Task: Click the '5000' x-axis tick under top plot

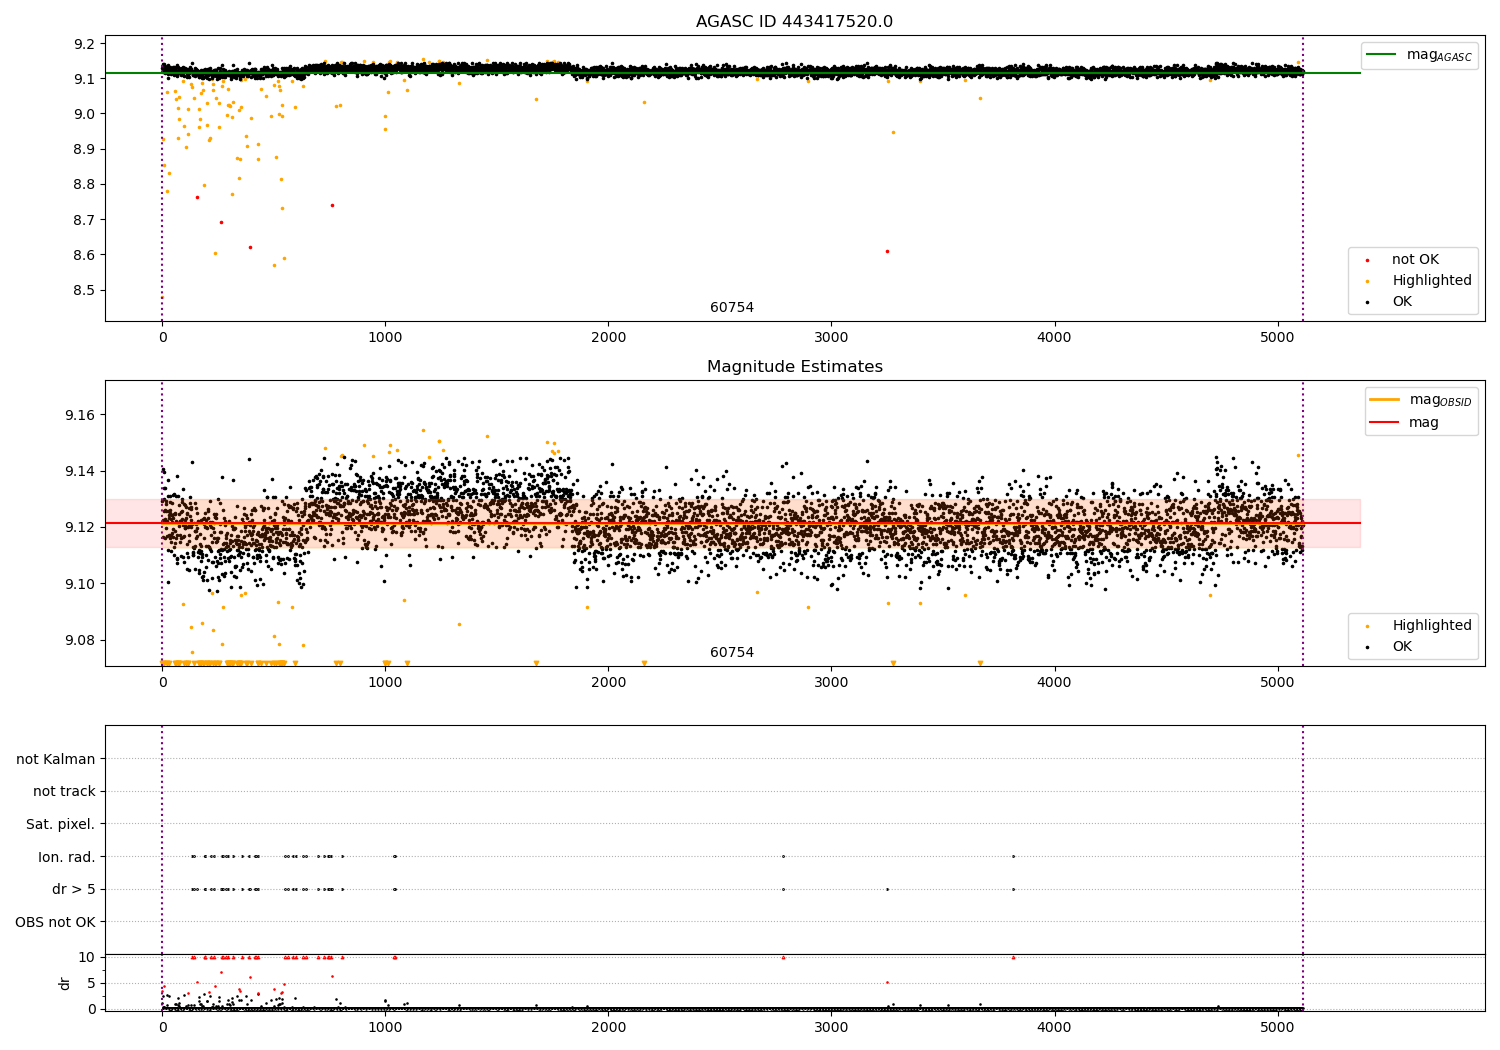Action: click(x=1278, y=338)
